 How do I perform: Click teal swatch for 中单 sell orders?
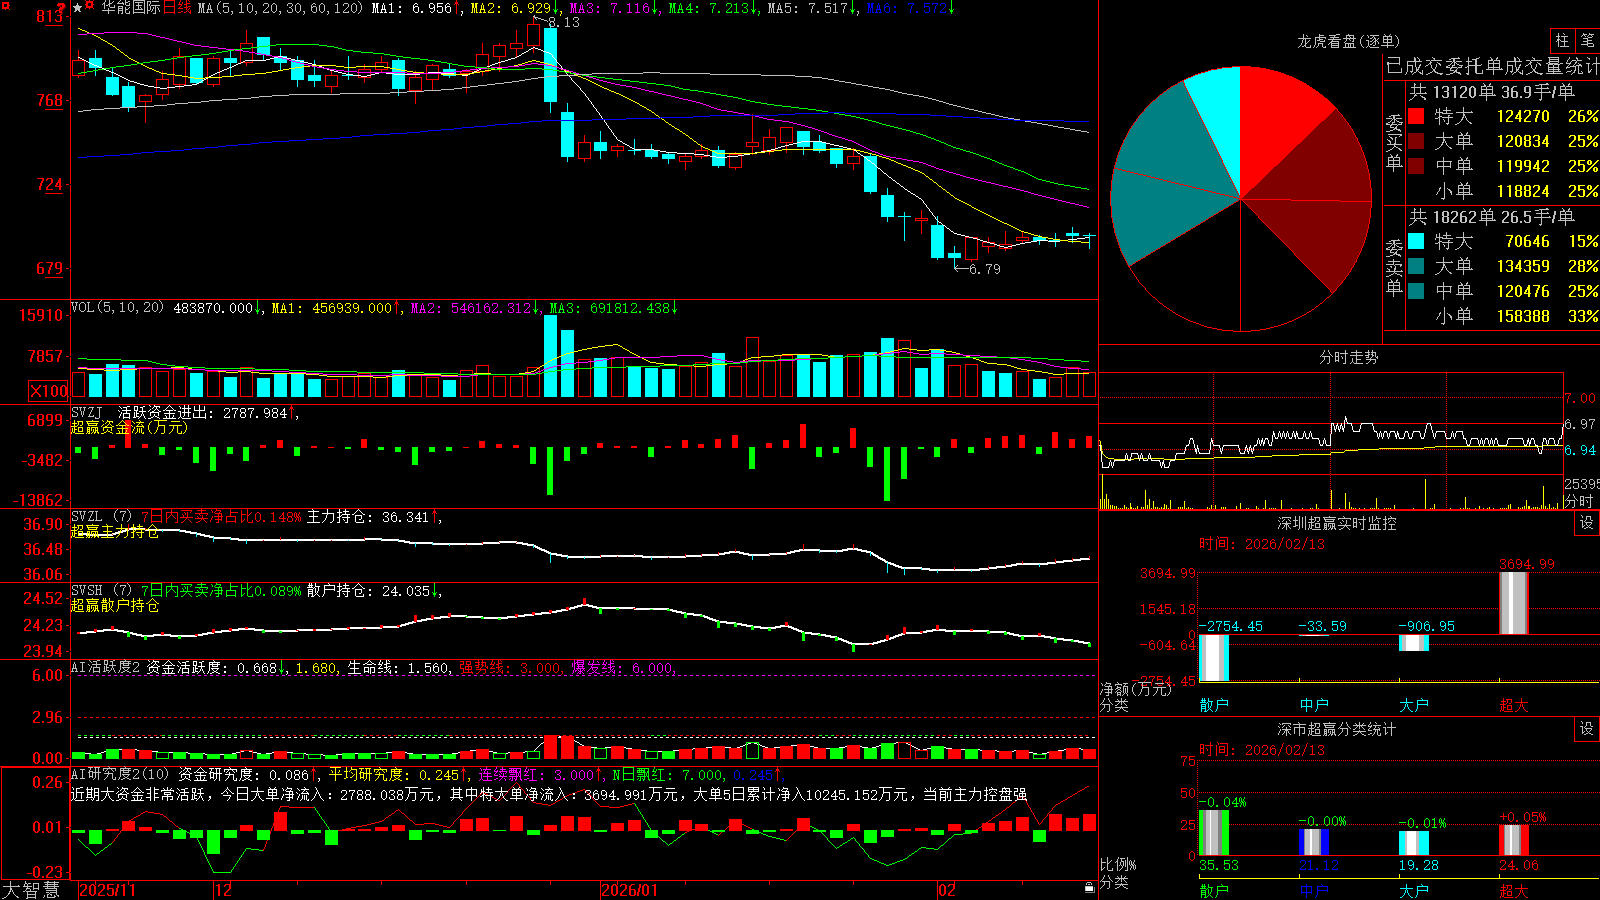[x=1416, y=291]
